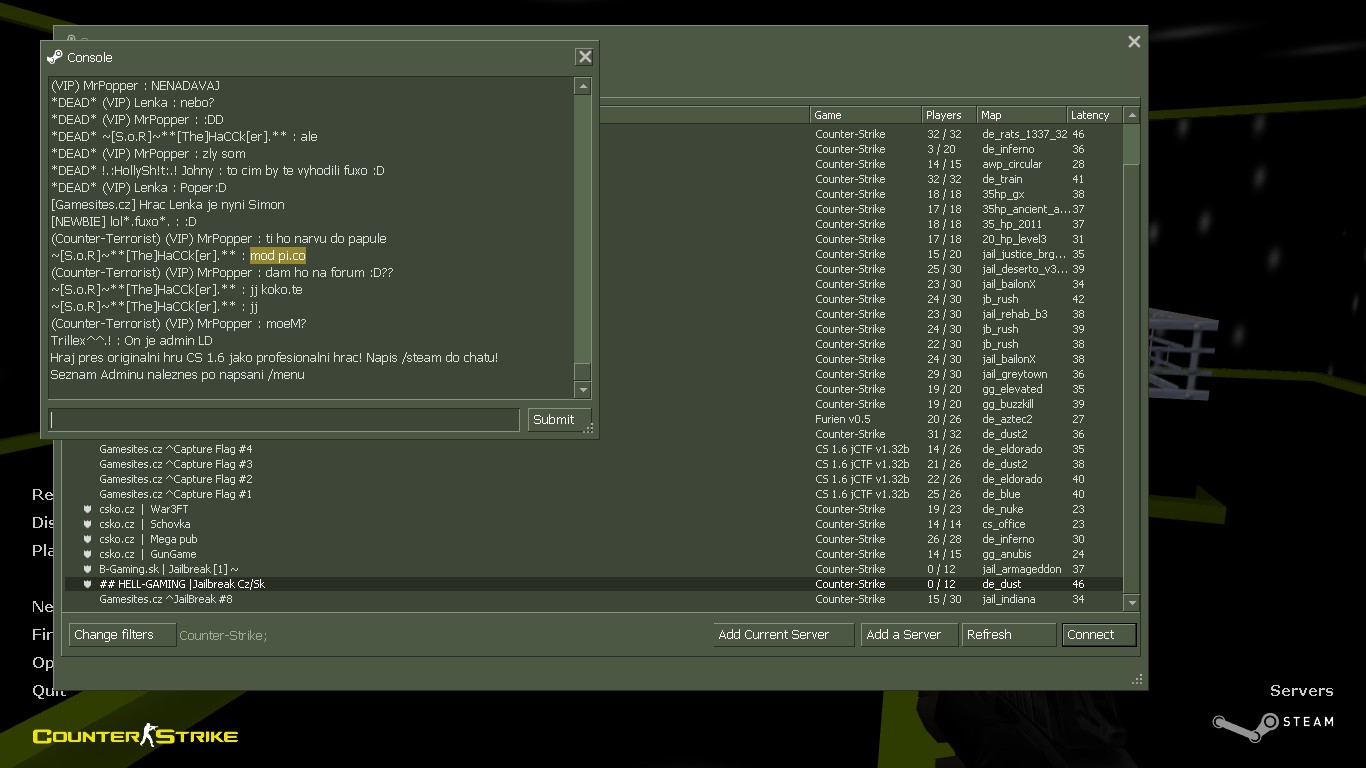1366x768 pixels.
Task: Click the jail_armageddon map cell
Action: tap(1021, 569)
